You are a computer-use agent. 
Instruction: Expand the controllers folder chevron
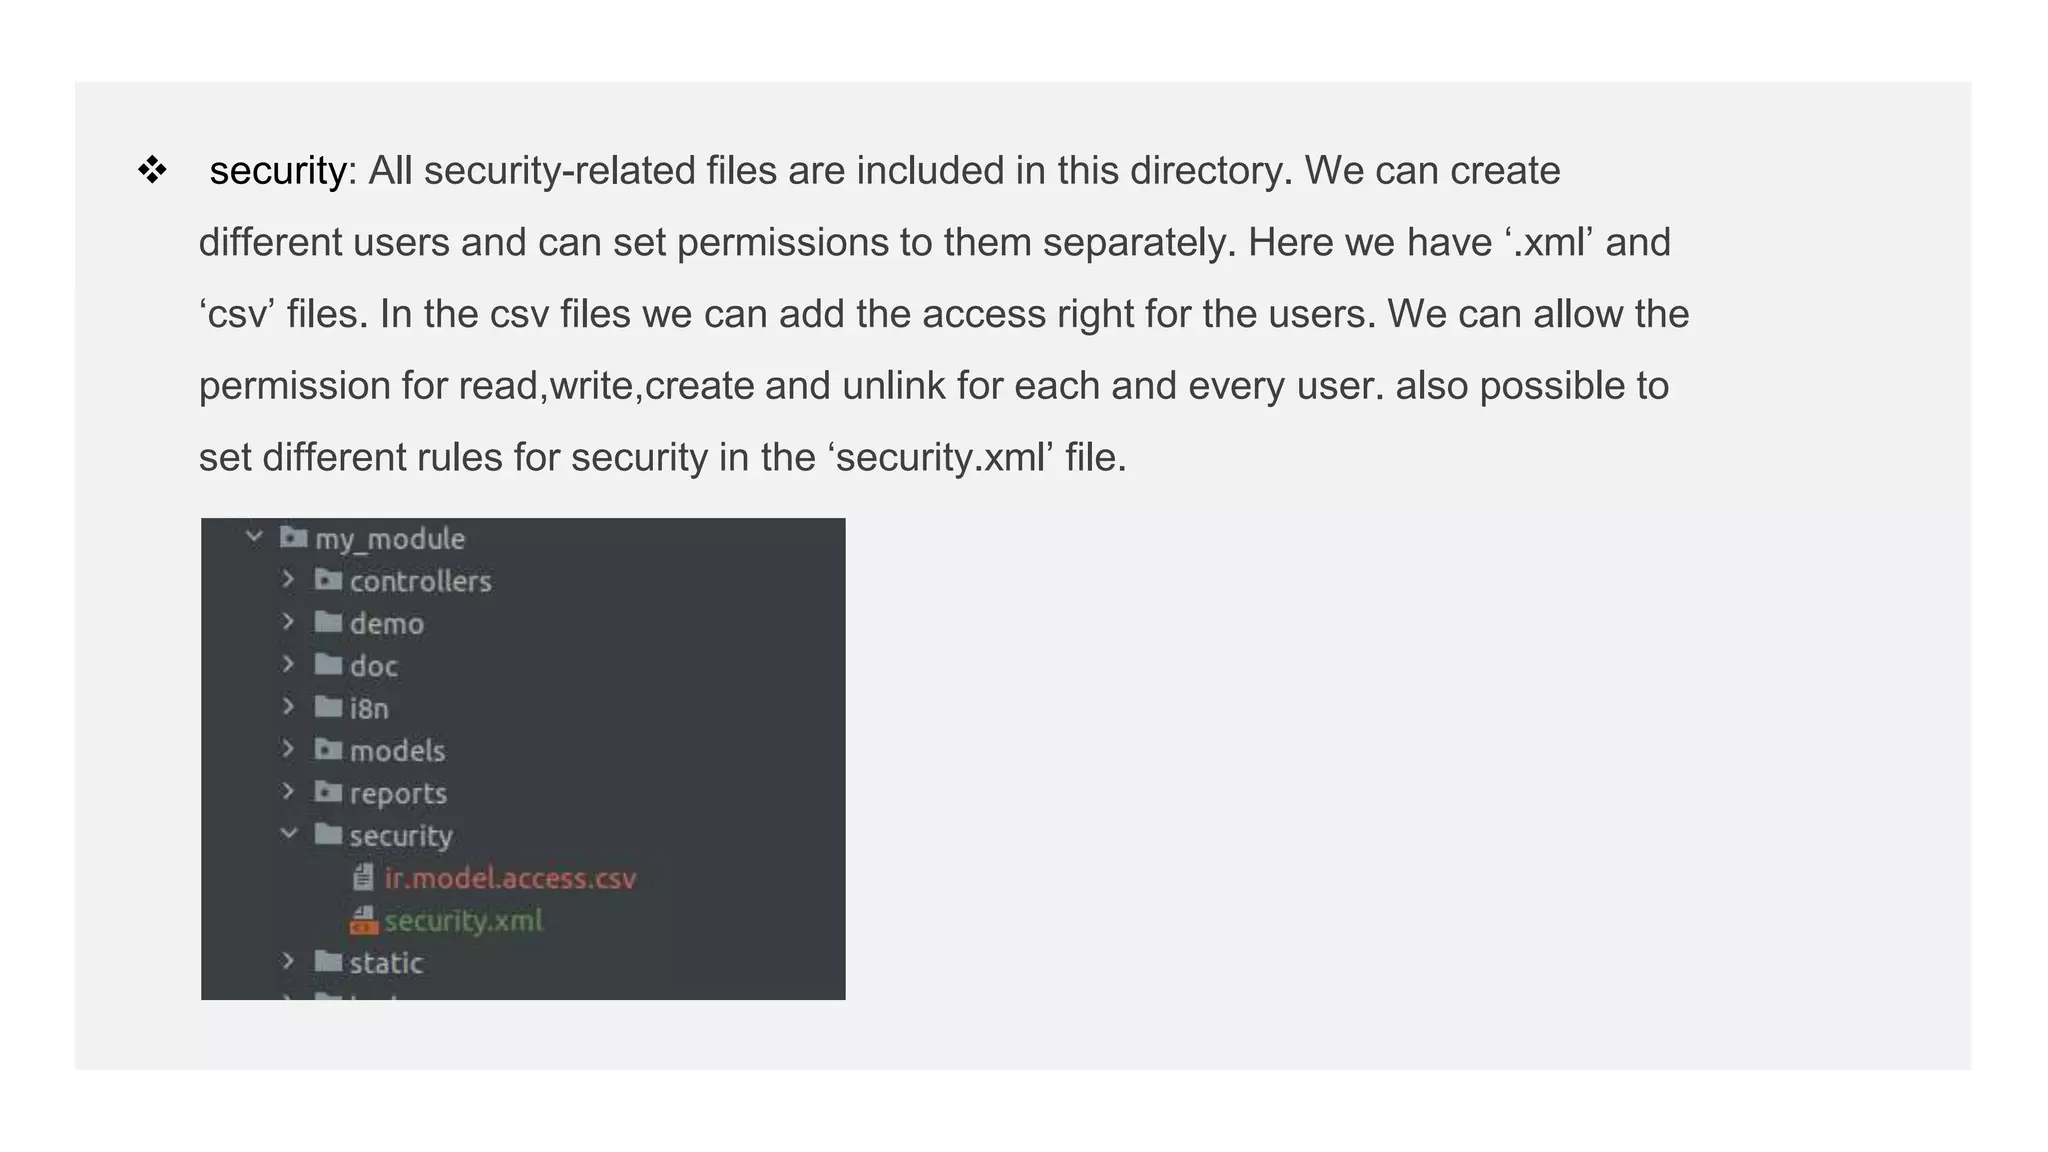point(288,579)
